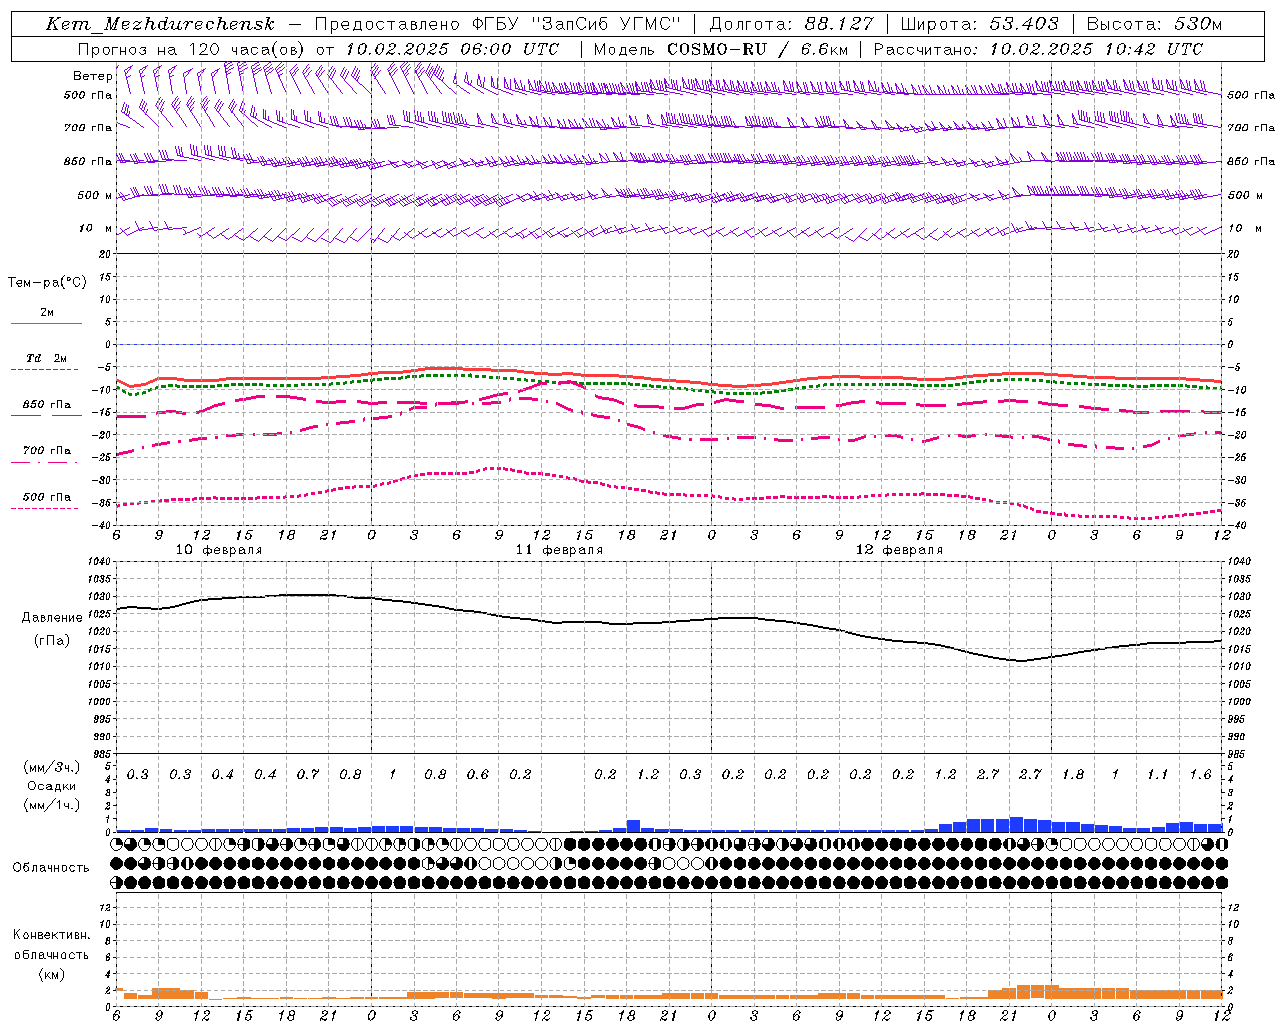1280x1024 pixels.
Task: Click the Облачность cloud cover label
Action: point(51,868)
